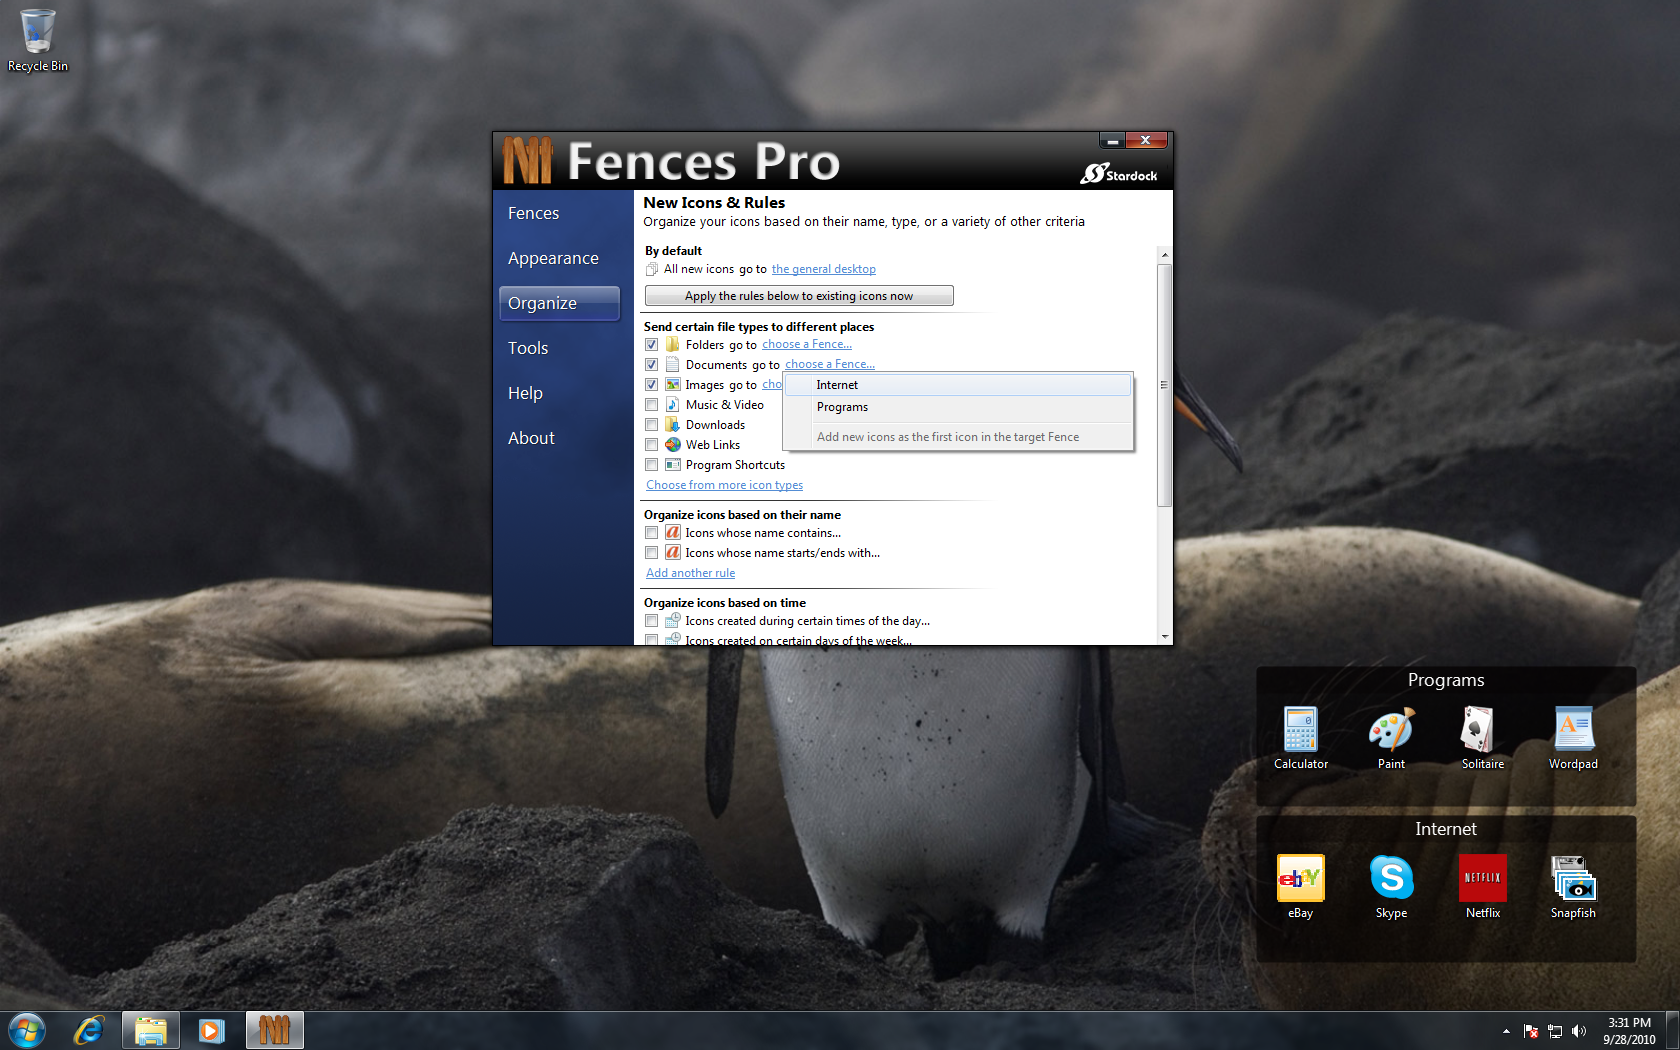The image size is (1680, 1050).
Task: Click the Music & Video icon
Action: (x=673, y=404)
